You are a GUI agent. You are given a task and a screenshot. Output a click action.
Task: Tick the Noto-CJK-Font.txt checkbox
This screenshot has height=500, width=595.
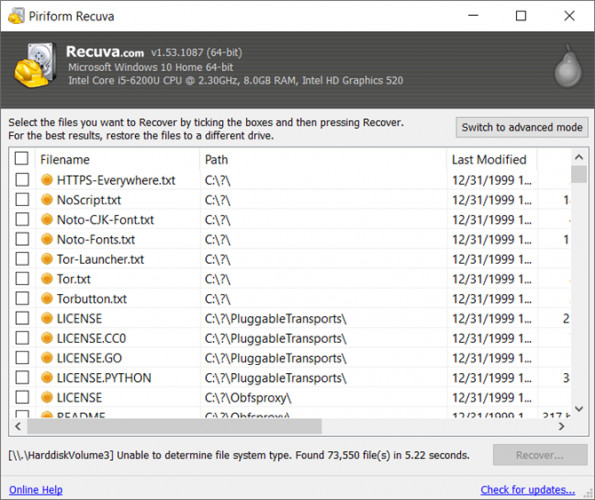tap(22, 219)
